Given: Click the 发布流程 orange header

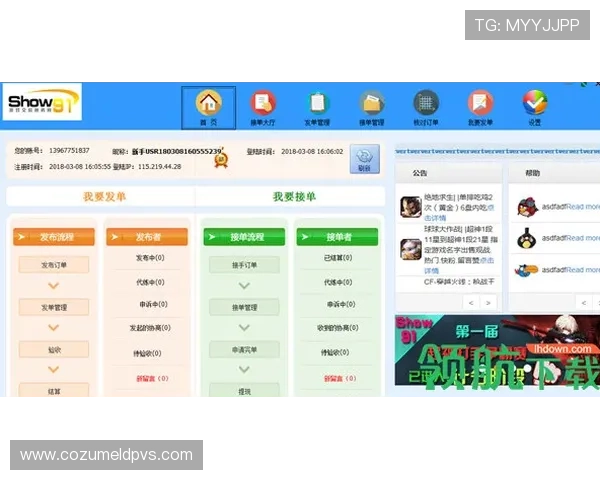Looking at the screenshot, I should [x=54, y=237].
